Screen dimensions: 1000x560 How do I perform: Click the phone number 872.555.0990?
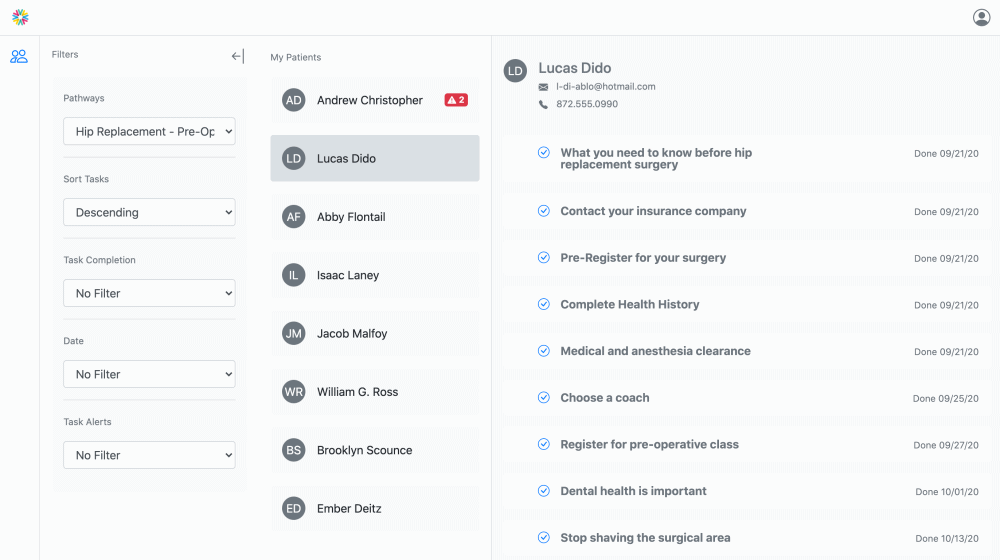pyautogui.click(x=587, y=104)
